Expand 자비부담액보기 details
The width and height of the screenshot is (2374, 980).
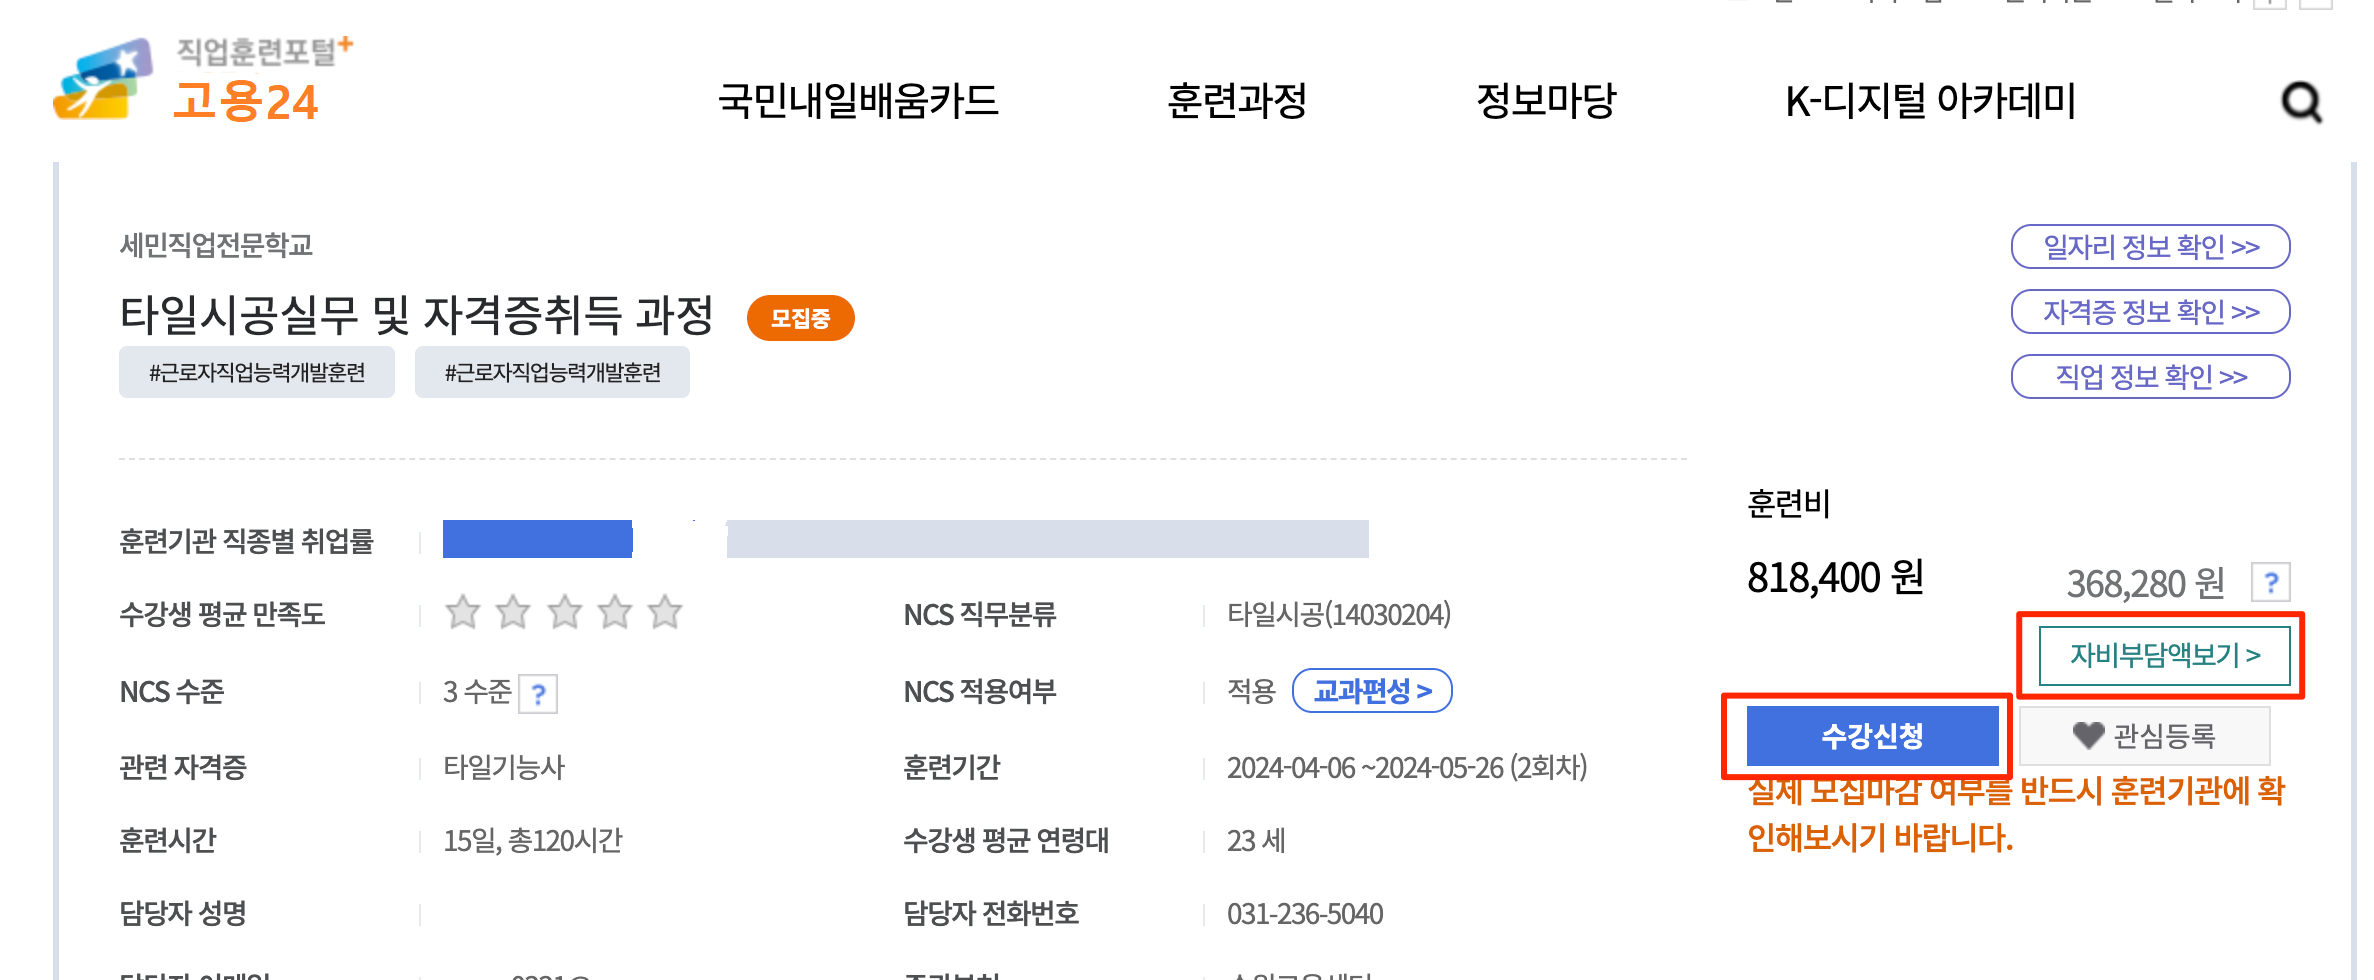click(x=2165, y=655)
